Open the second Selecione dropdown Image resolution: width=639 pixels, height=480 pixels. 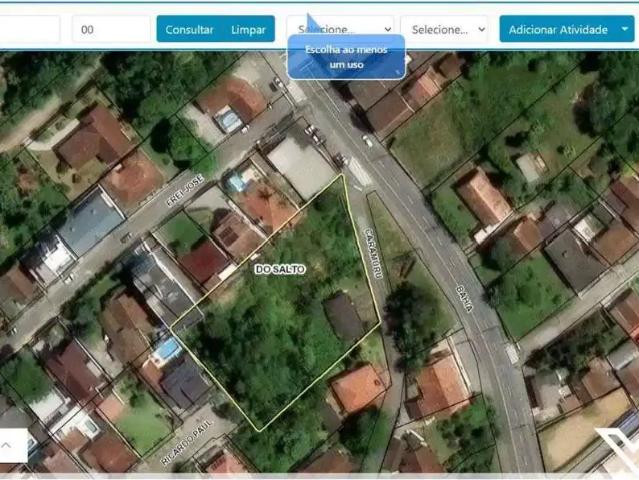444,29
